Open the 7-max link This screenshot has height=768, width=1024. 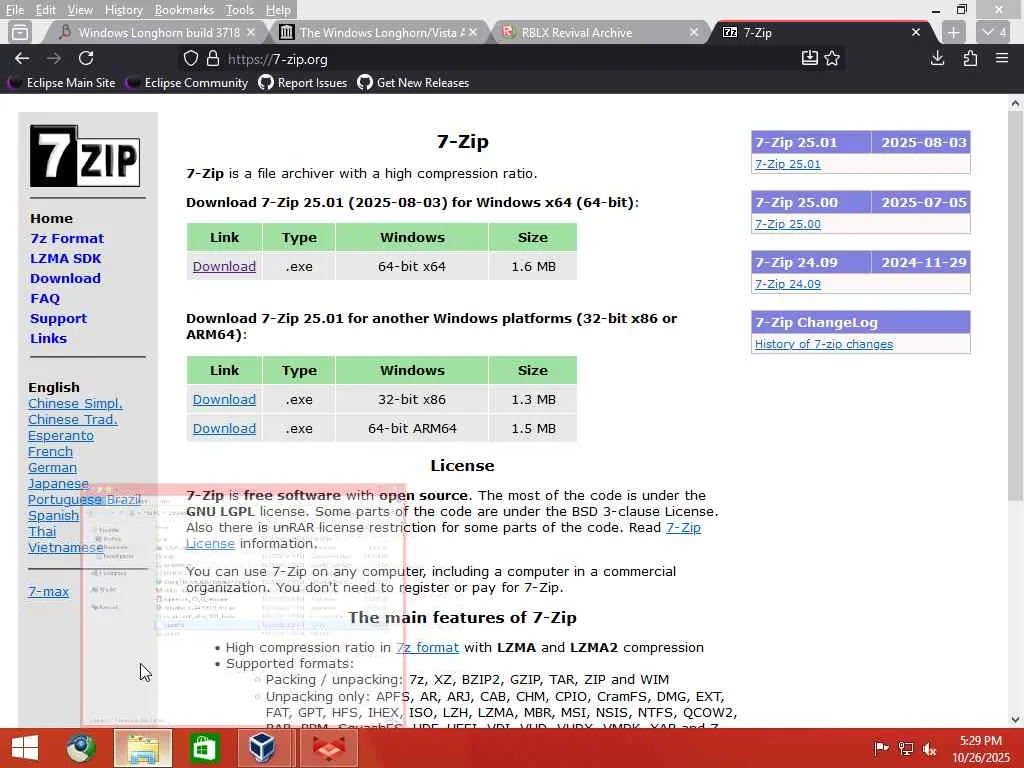(48, 592)
